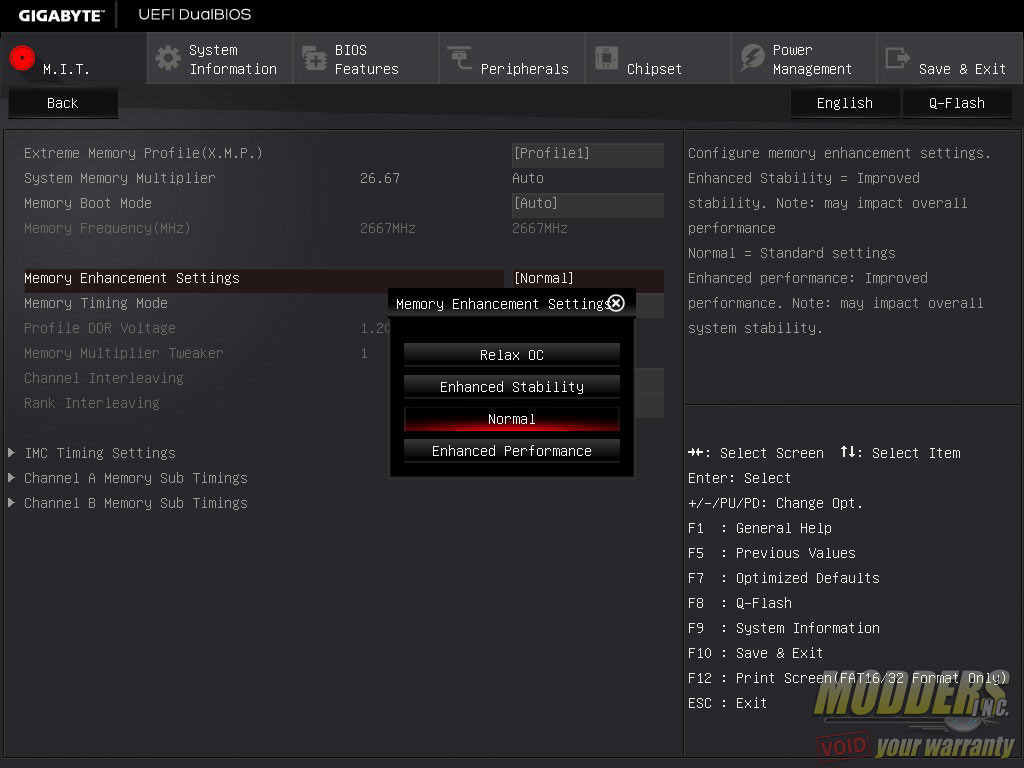Screen dimensions: 1024x768
Task: Click Profile DDR Voltage label
Action: tap(100, 328)
